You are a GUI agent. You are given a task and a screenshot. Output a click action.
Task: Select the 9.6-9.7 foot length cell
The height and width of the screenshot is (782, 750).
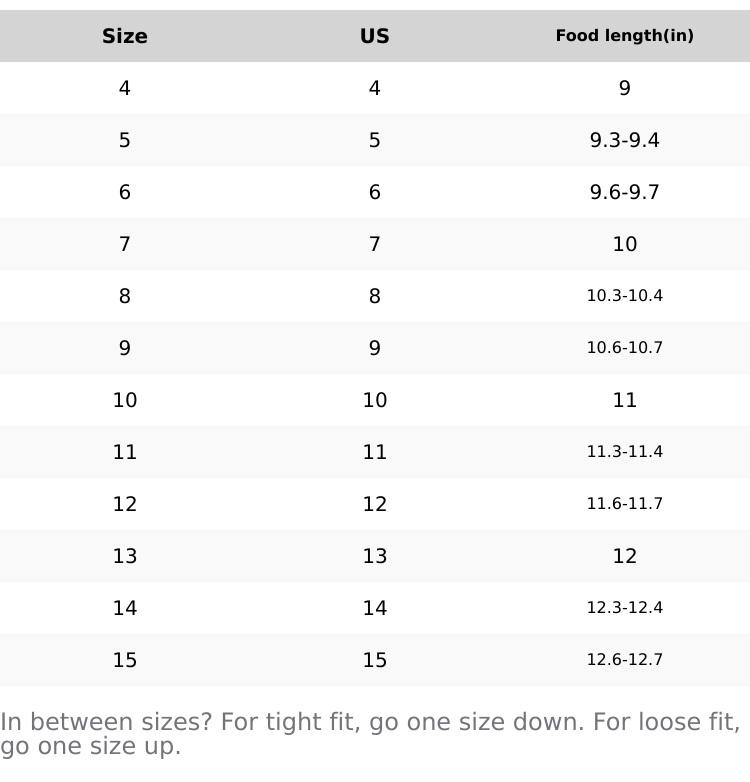(x=624, y=192)
